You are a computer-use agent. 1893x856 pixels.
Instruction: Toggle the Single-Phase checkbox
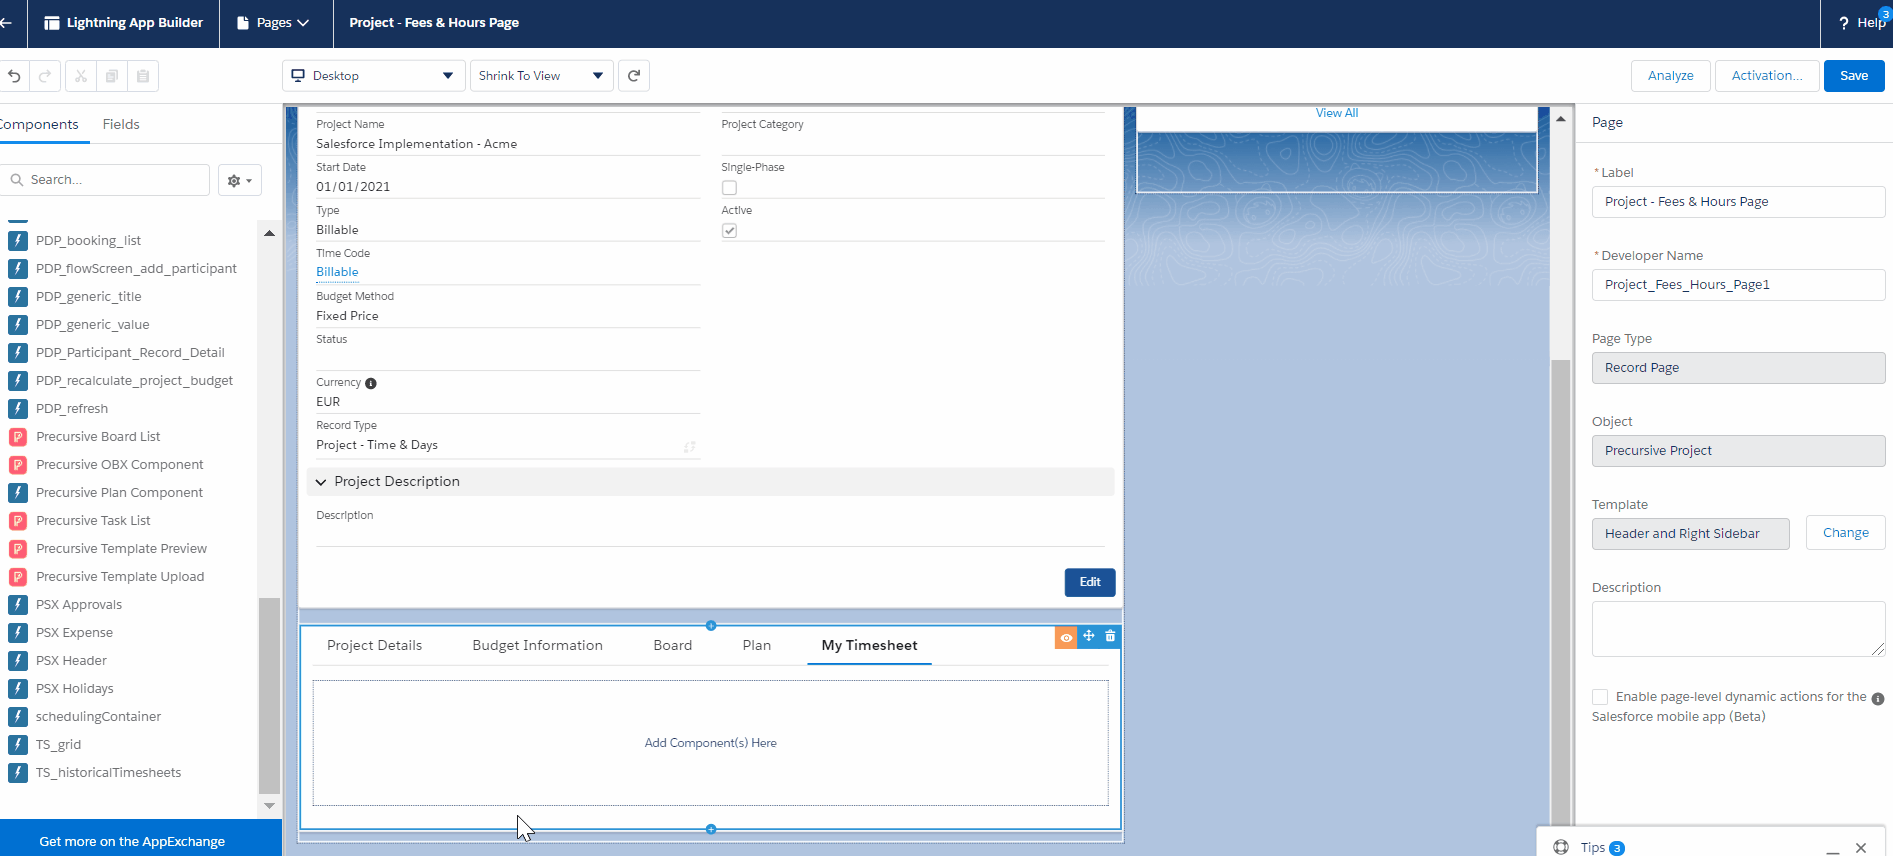coord(729,188)
